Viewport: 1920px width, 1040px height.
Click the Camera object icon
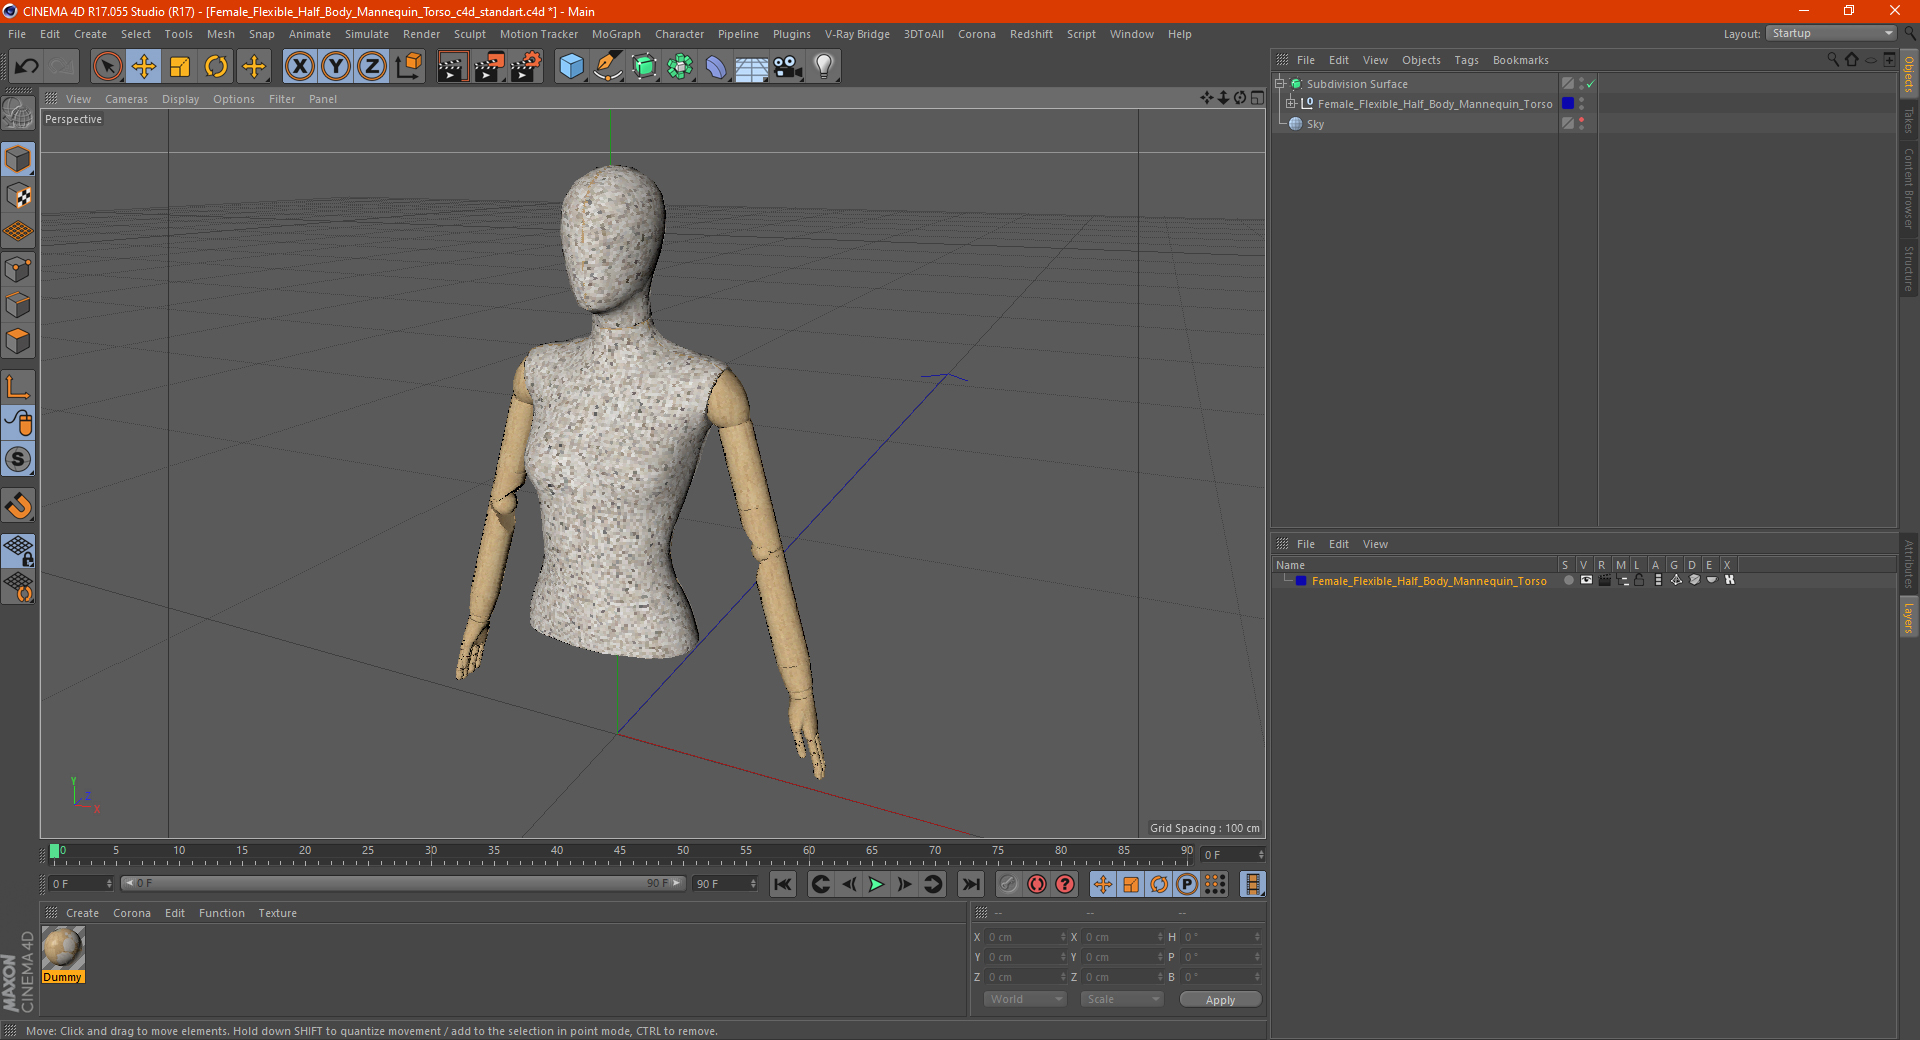(788, 67)
